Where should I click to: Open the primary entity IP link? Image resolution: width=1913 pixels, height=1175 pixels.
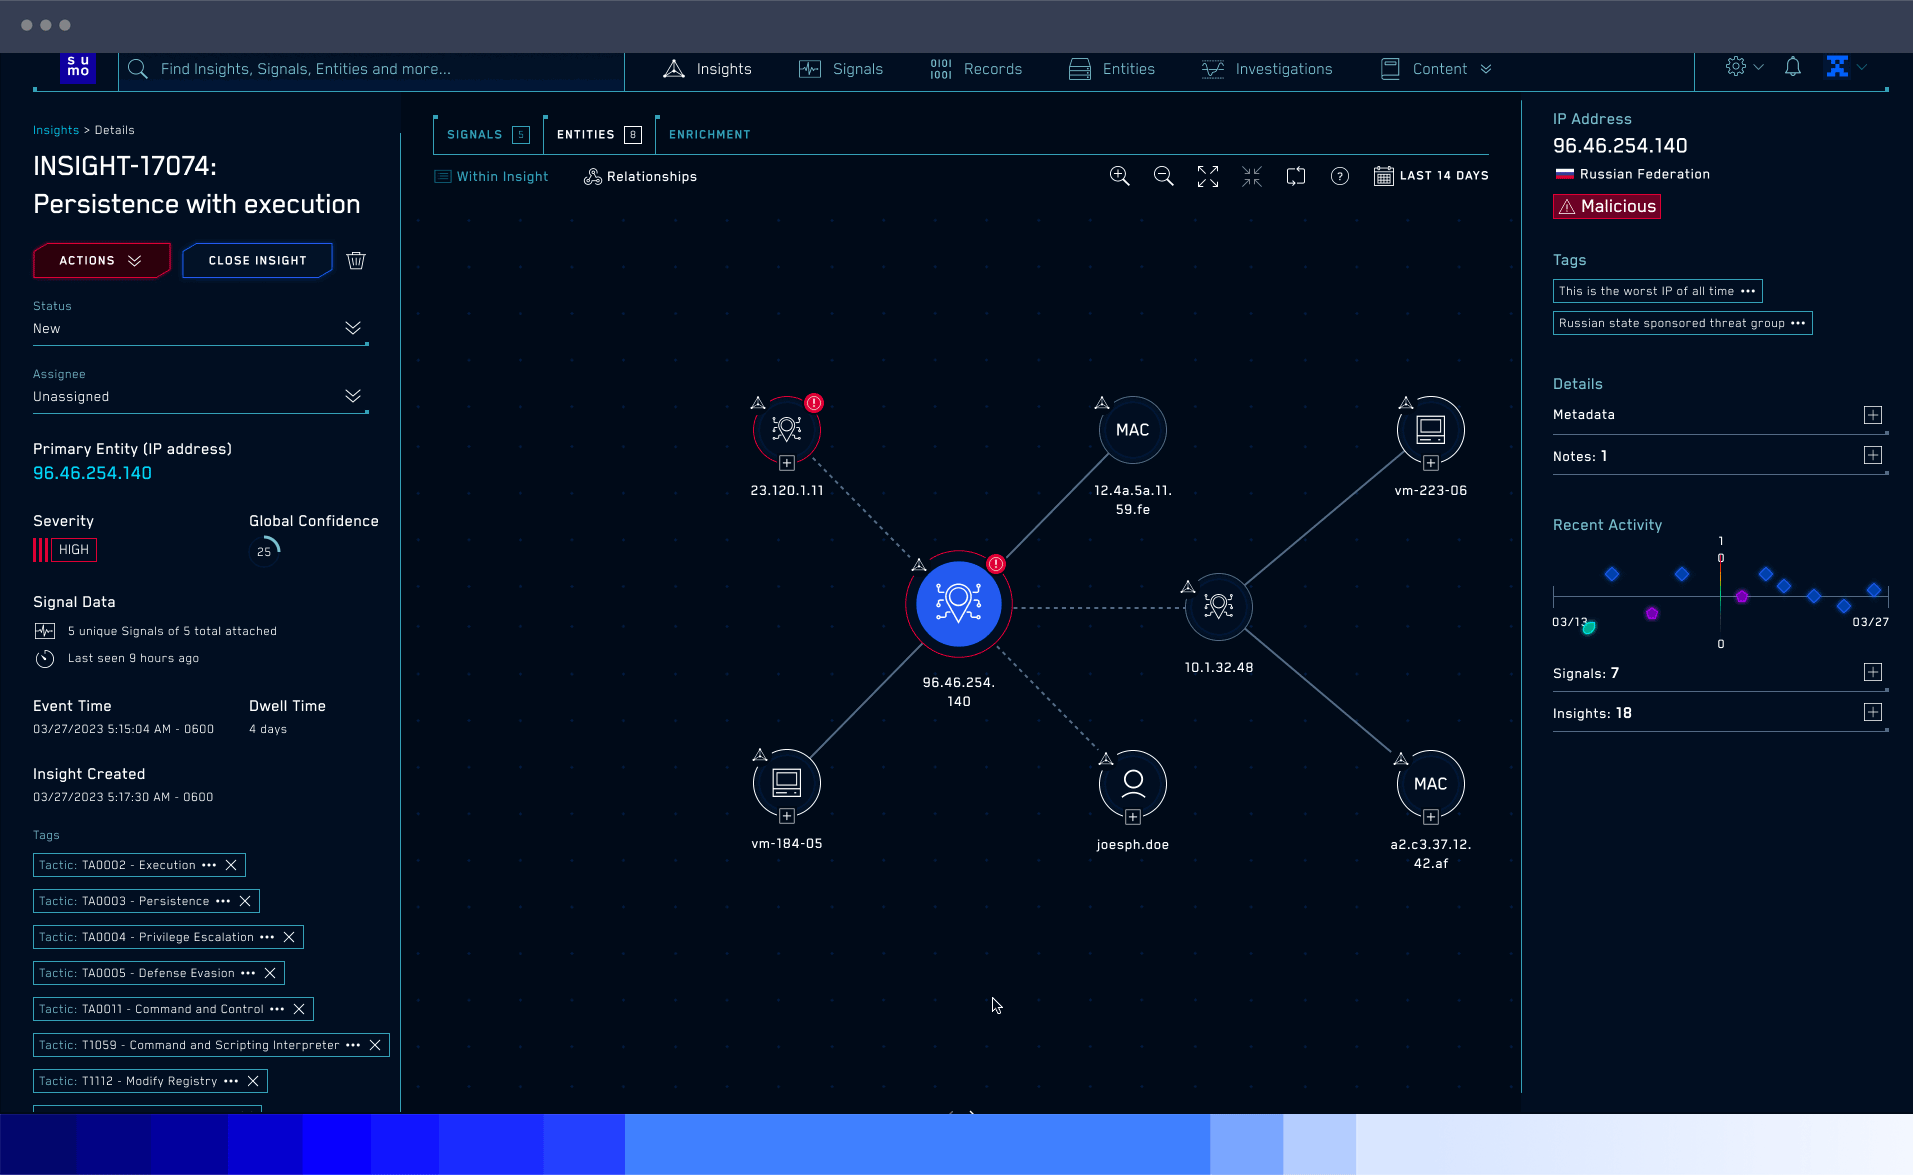pos(92,473)
